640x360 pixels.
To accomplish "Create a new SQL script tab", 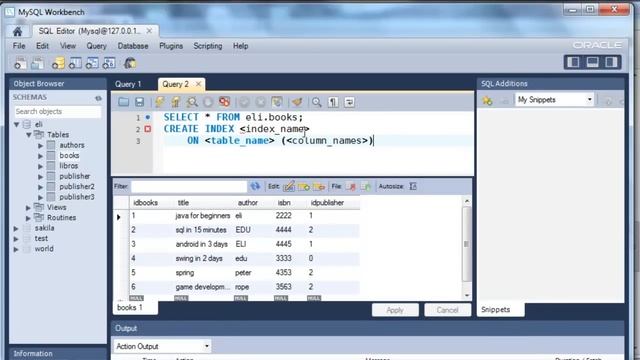I will (20, 63).
